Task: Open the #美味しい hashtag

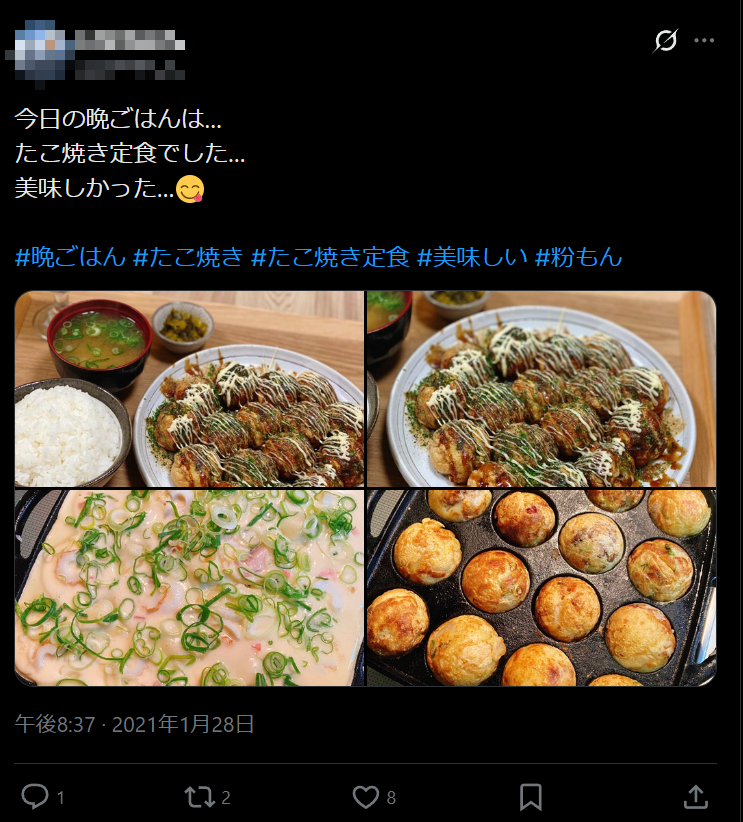Action: tap(472, 257)
